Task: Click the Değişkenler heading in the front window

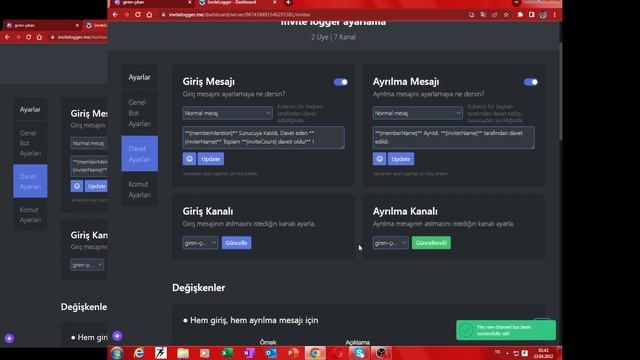Action: 198,288
